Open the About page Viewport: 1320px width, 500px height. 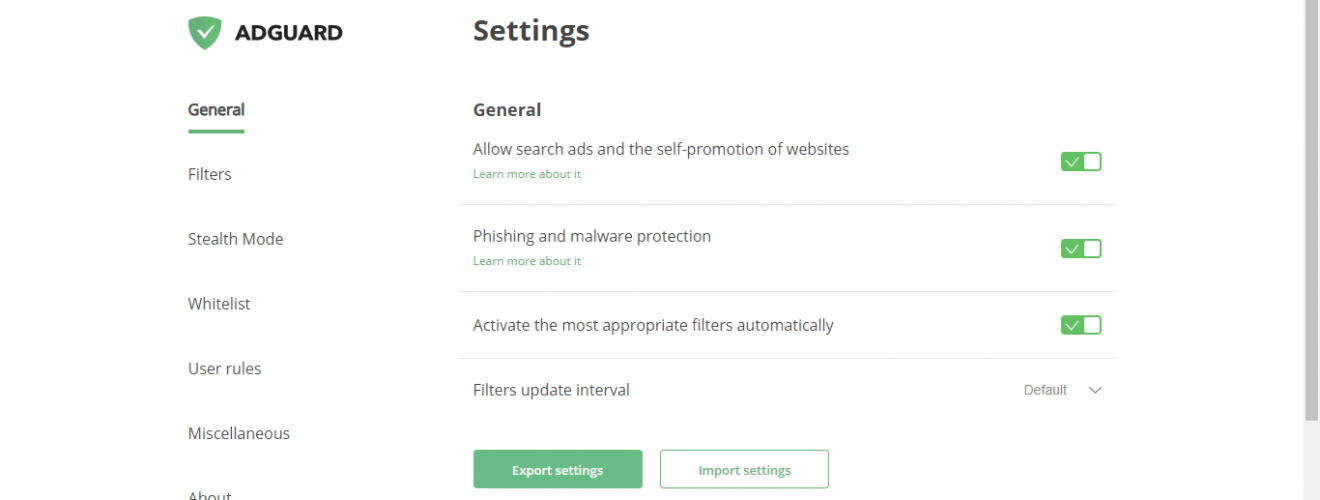(210, 494)
